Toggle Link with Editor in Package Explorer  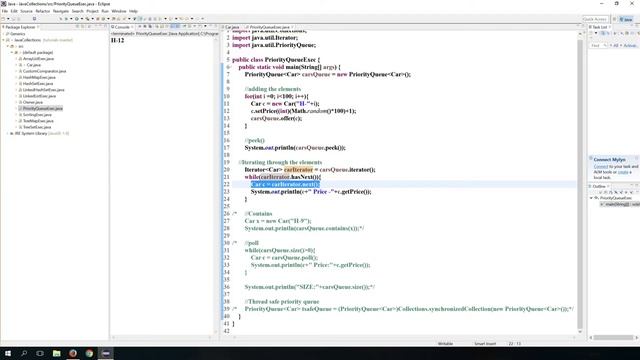[x=82, y=27]
